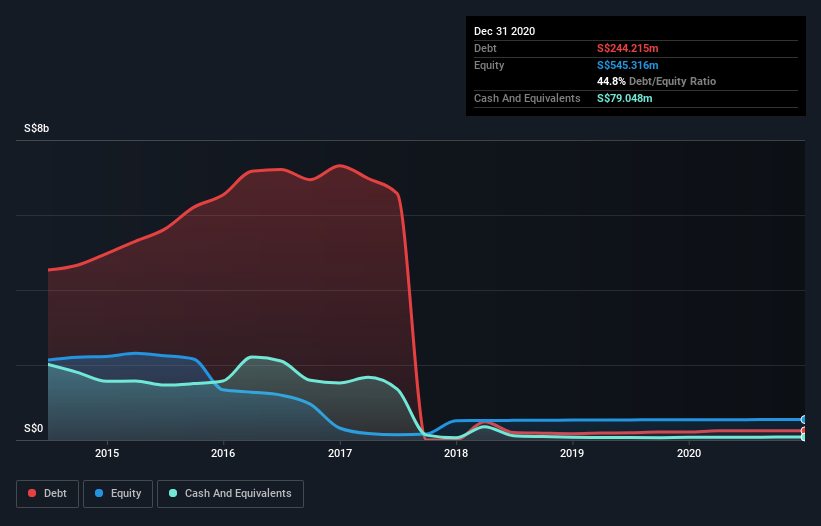Click the Debt value S$244.215m
821x526 pixels.
[628, 48]
